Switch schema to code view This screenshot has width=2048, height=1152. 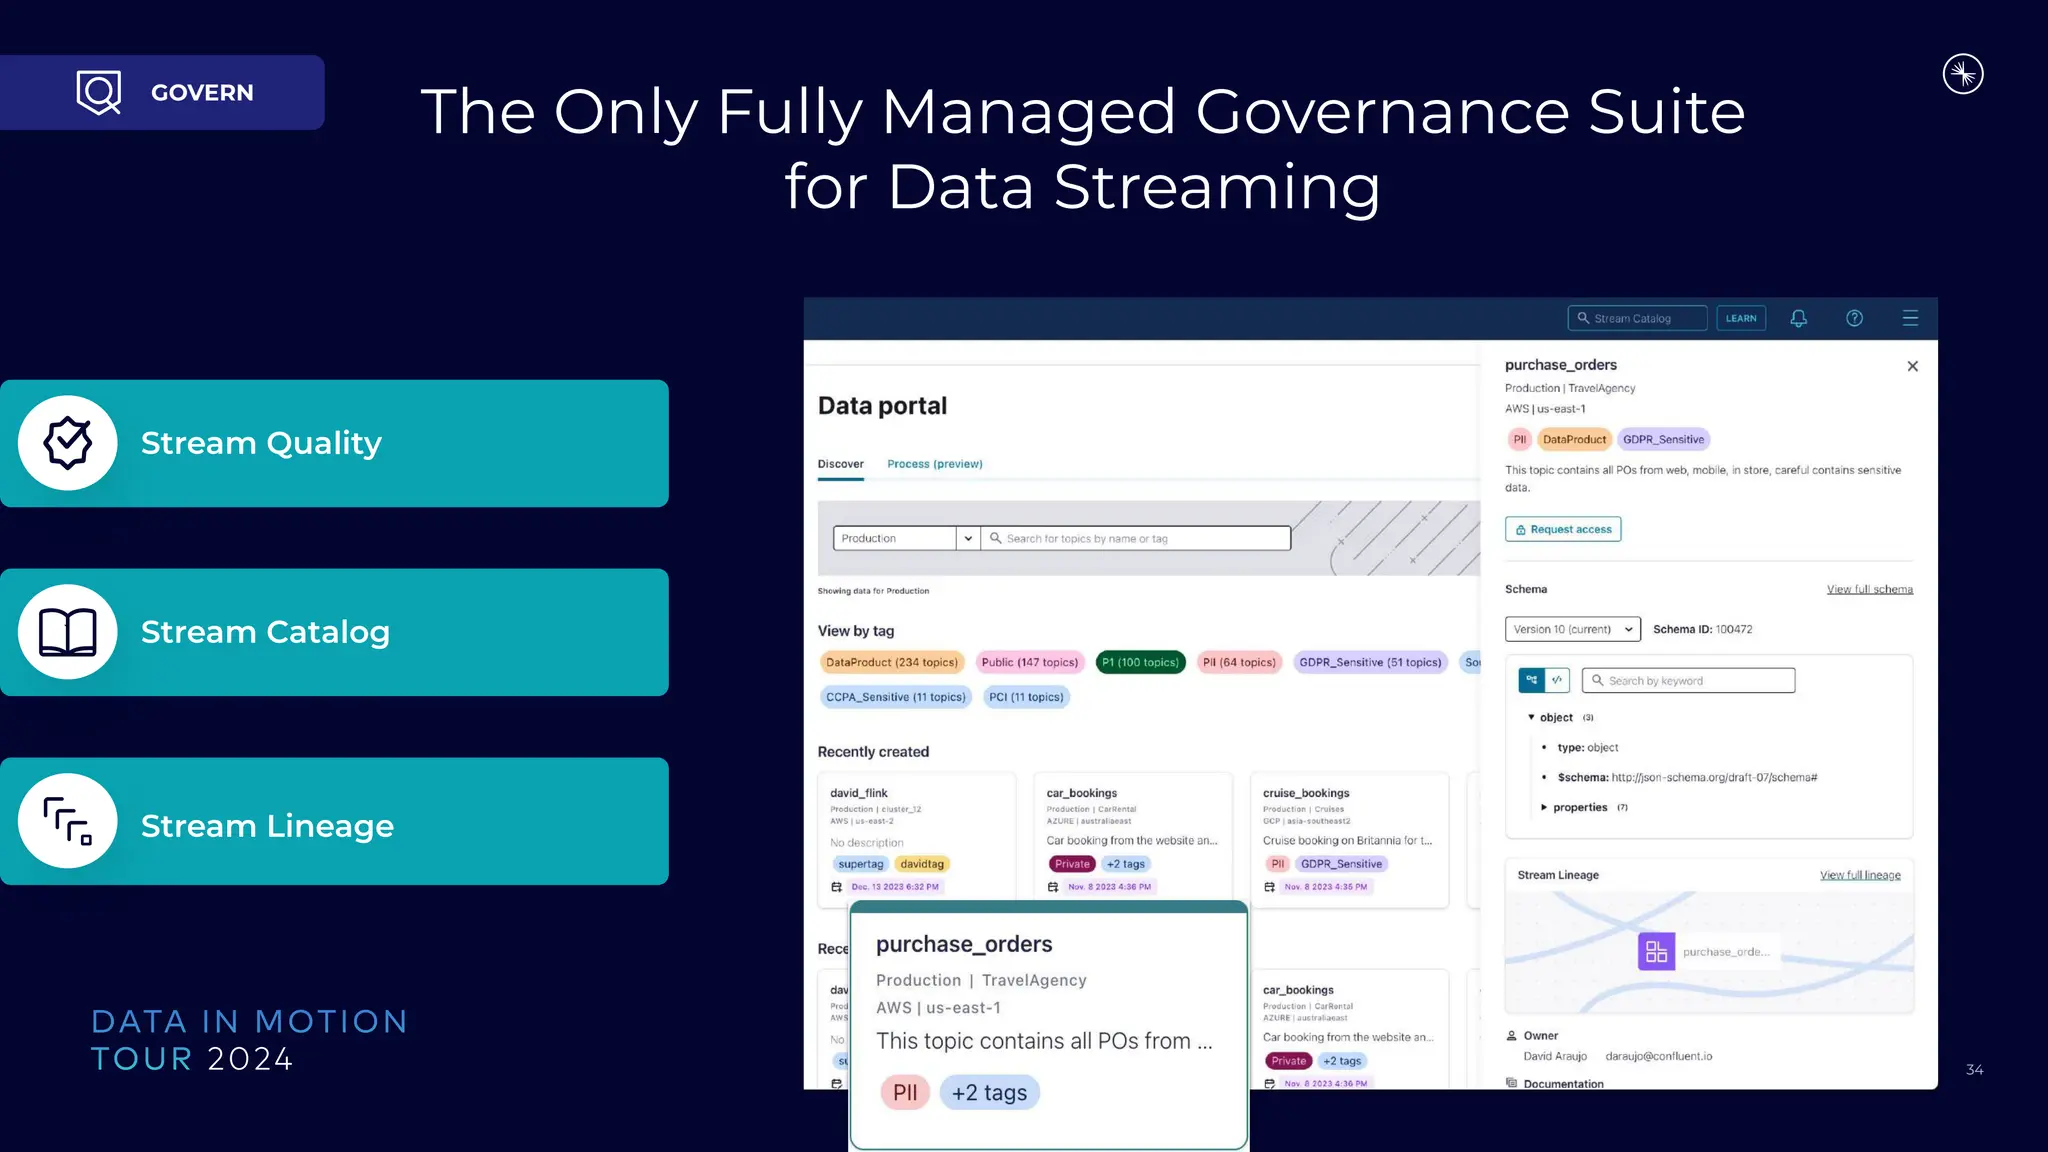(1557, 680)
